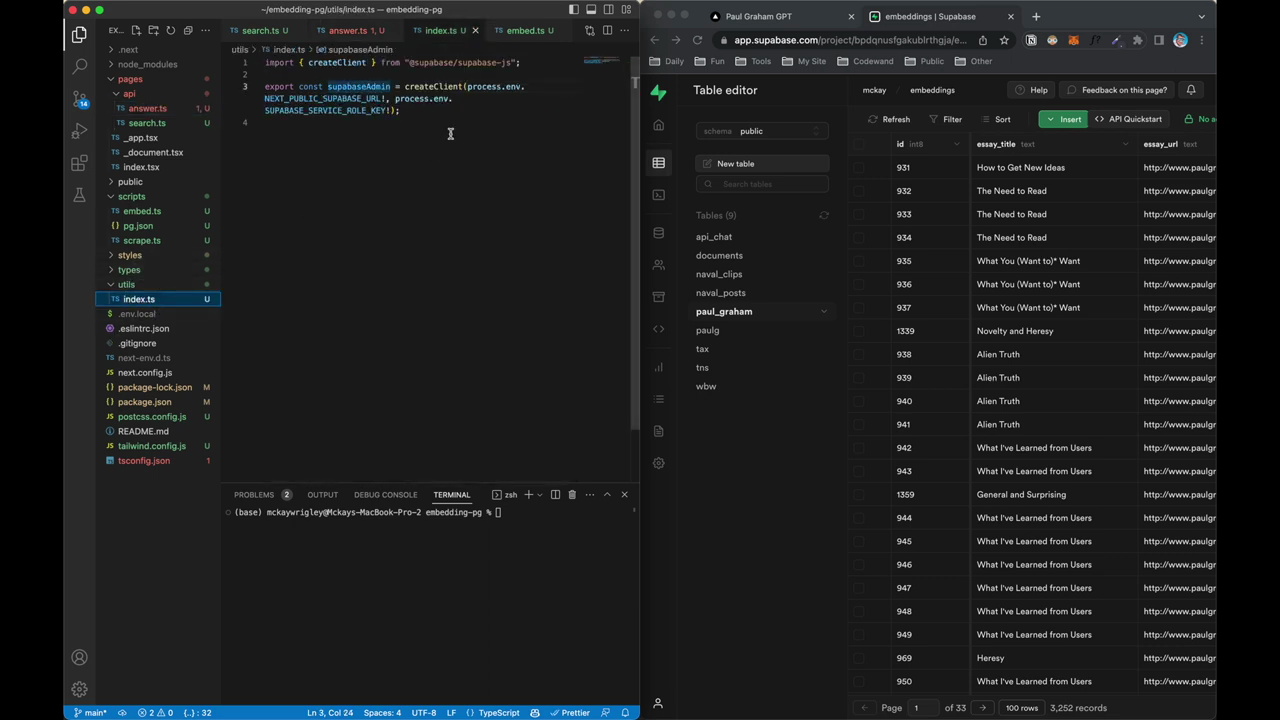
Task: Open the new terminal launch profile dropdown
Action: tap(540, 494)
